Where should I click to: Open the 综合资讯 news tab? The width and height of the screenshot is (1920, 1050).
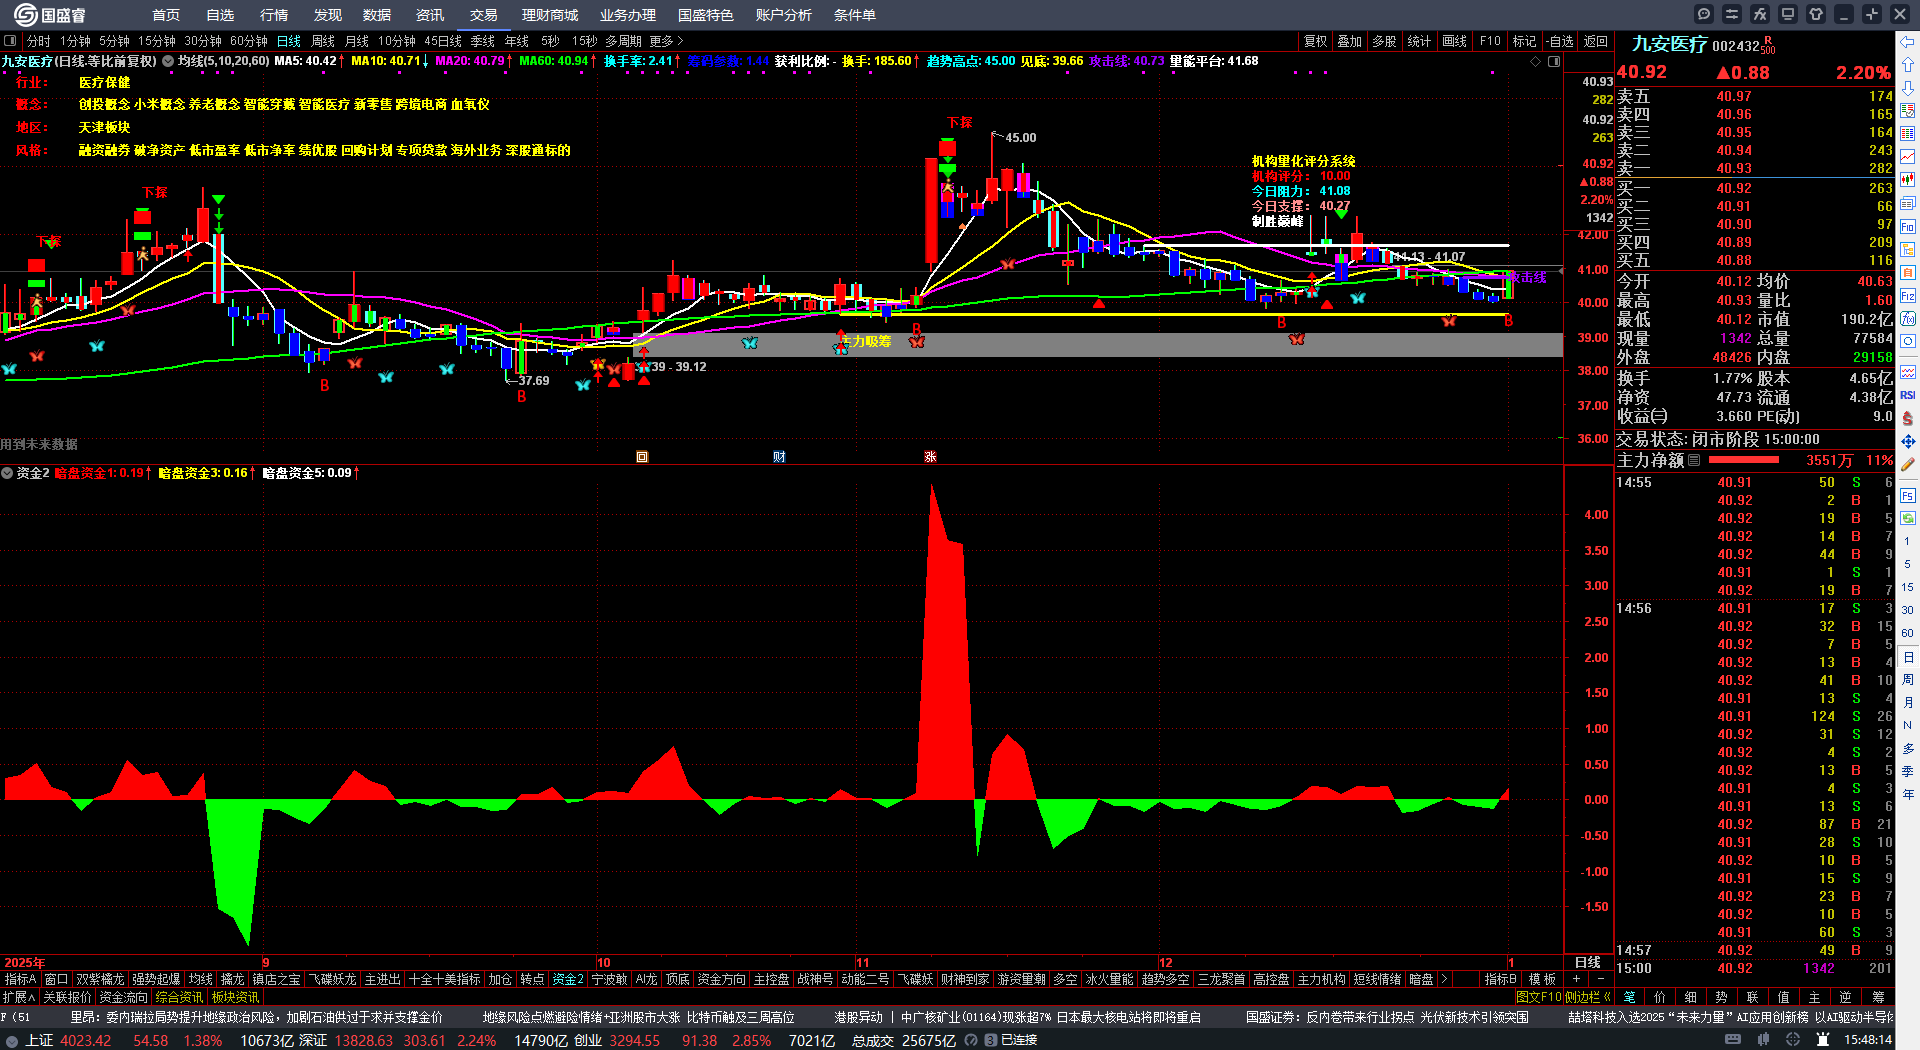pos(179,997)
